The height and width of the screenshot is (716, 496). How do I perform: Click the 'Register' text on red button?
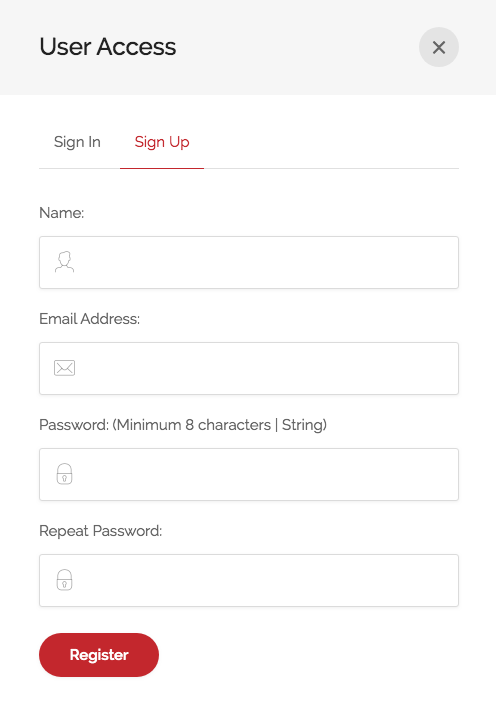click(x=99, y=655)
